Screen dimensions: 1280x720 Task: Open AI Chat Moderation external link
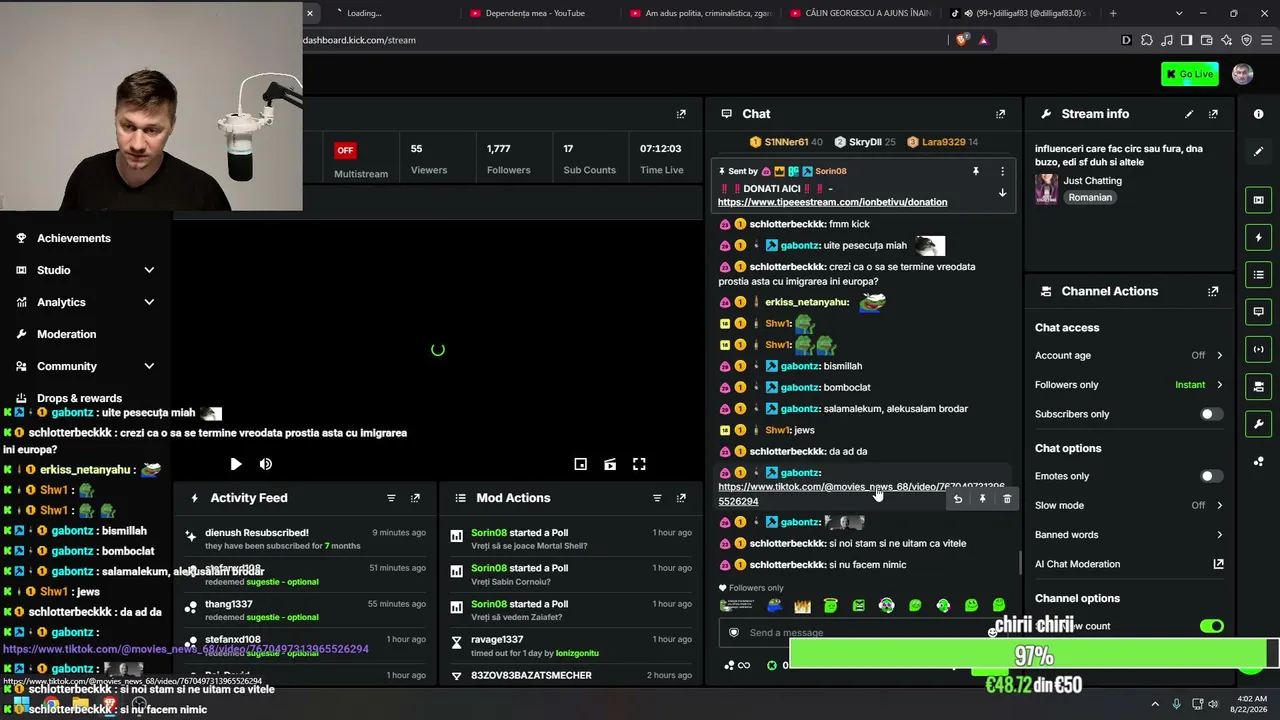coord(1218,564)
